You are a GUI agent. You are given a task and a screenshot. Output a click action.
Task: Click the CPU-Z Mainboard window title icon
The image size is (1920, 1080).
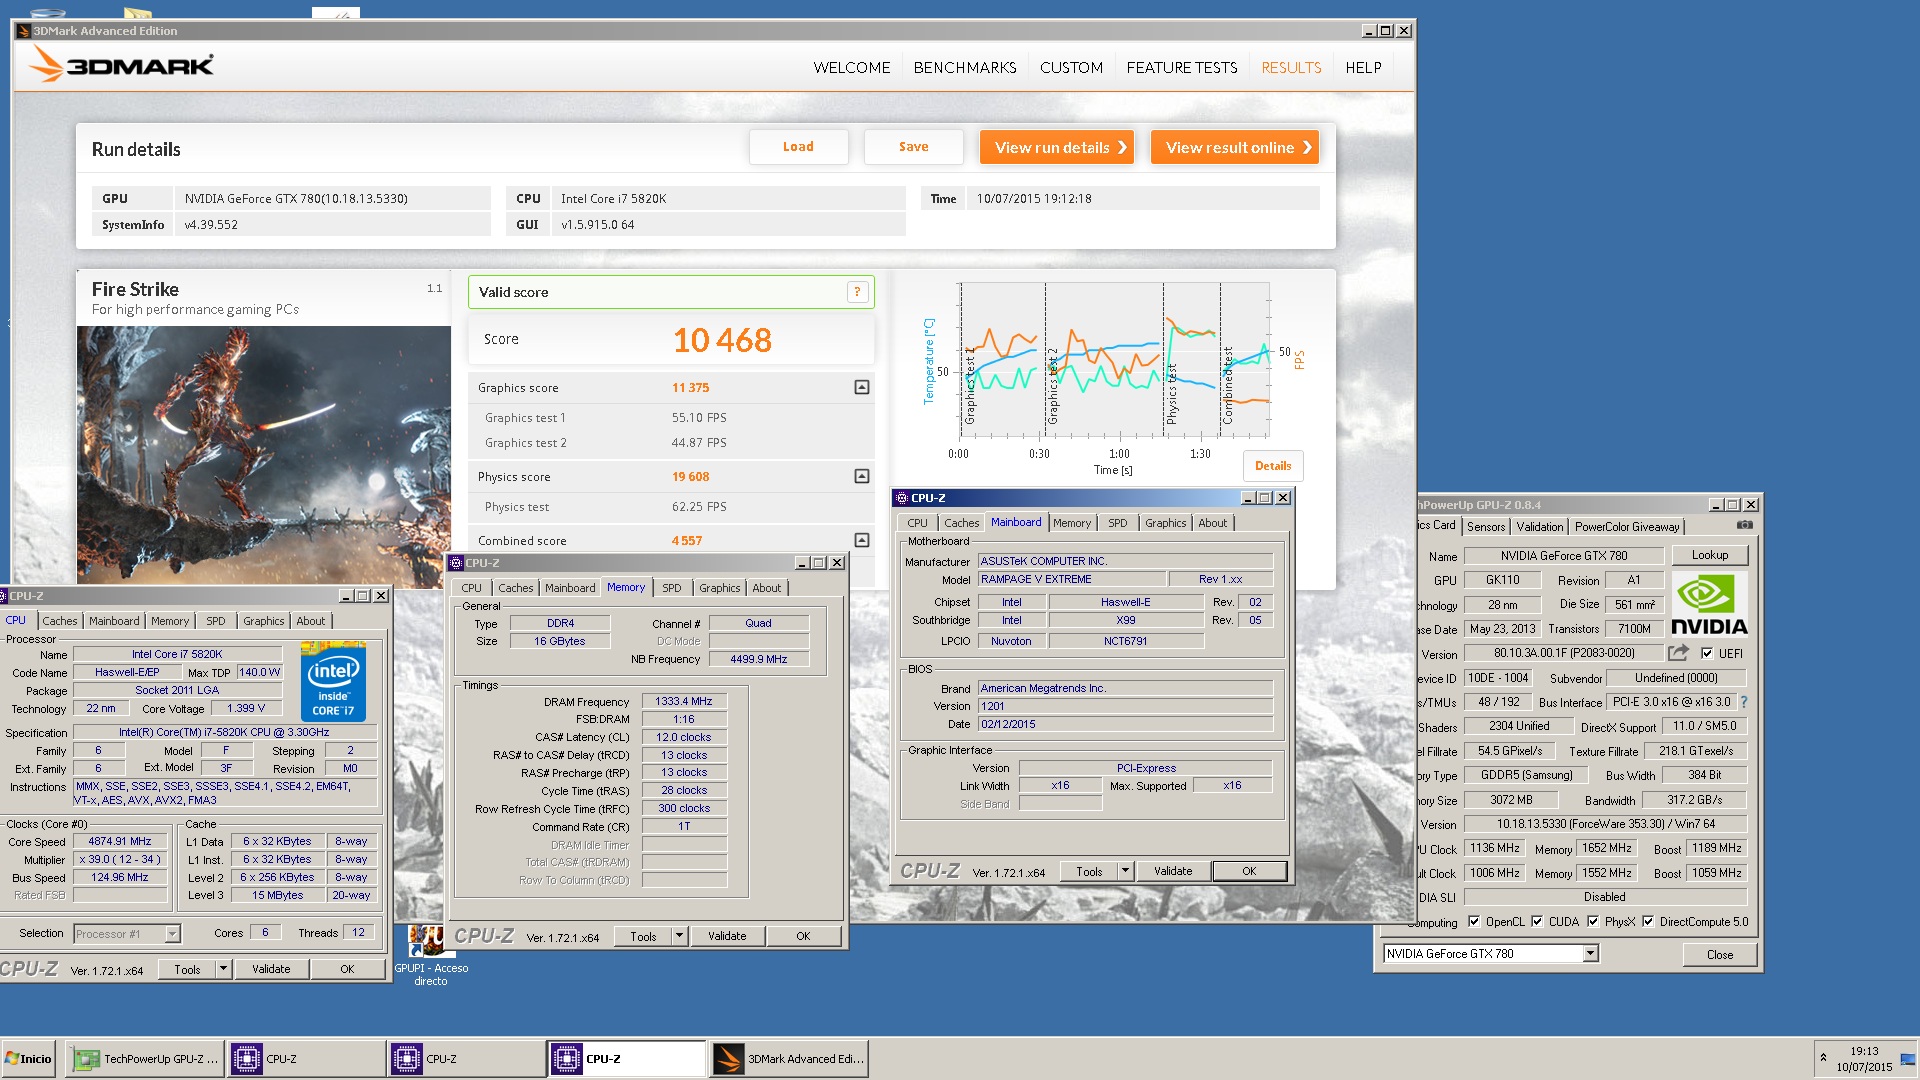tap(901, 498)
